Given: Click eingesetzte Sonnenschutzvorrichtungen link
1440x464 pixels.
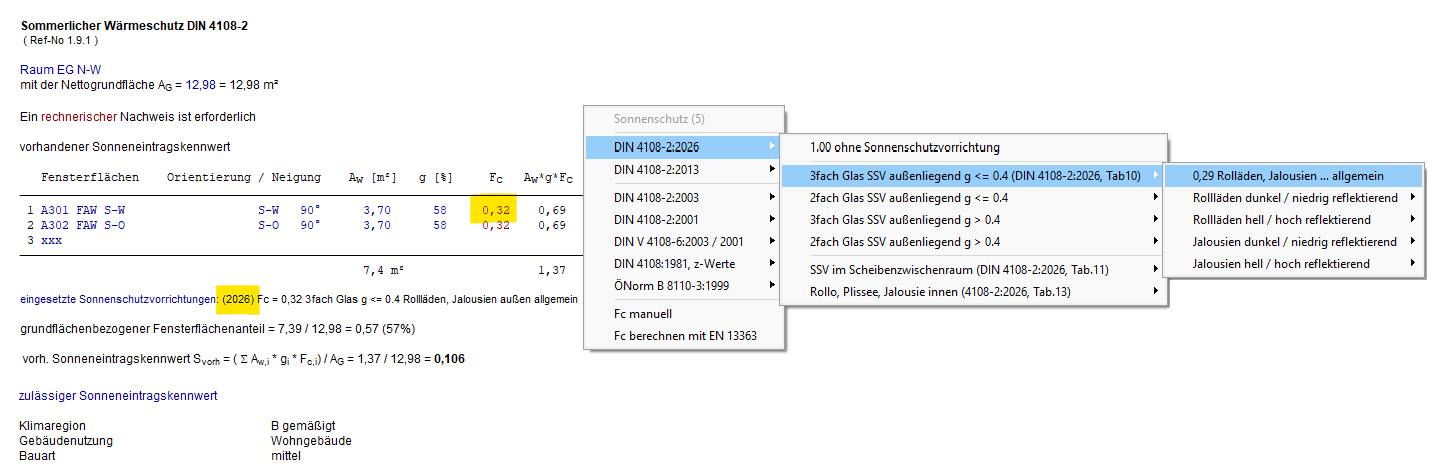Looking at the screenshot, I should click(118, 299).
